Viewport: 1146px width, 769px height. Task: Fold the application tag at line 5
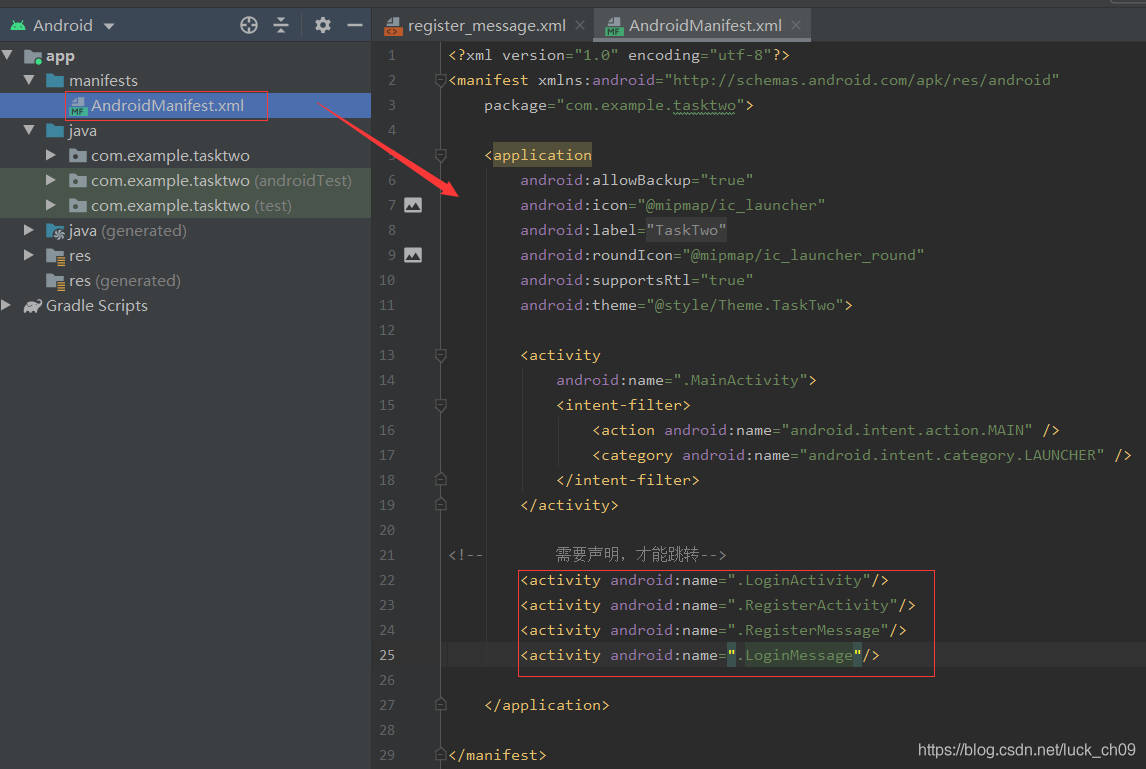[441, 155]
